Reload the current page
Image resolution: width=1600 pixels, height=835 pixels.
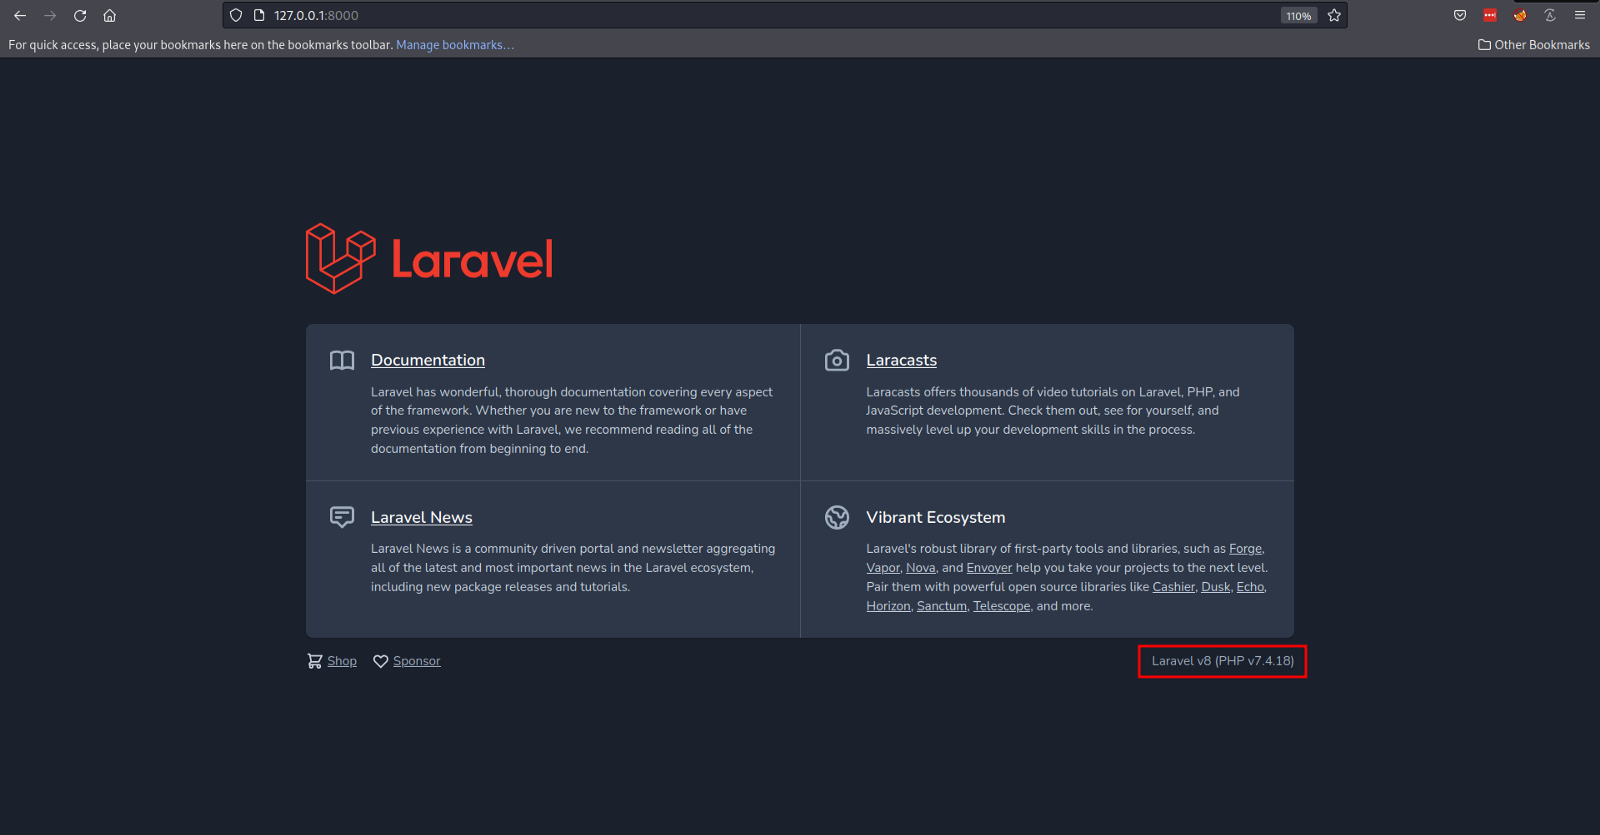tap(80, 15)
